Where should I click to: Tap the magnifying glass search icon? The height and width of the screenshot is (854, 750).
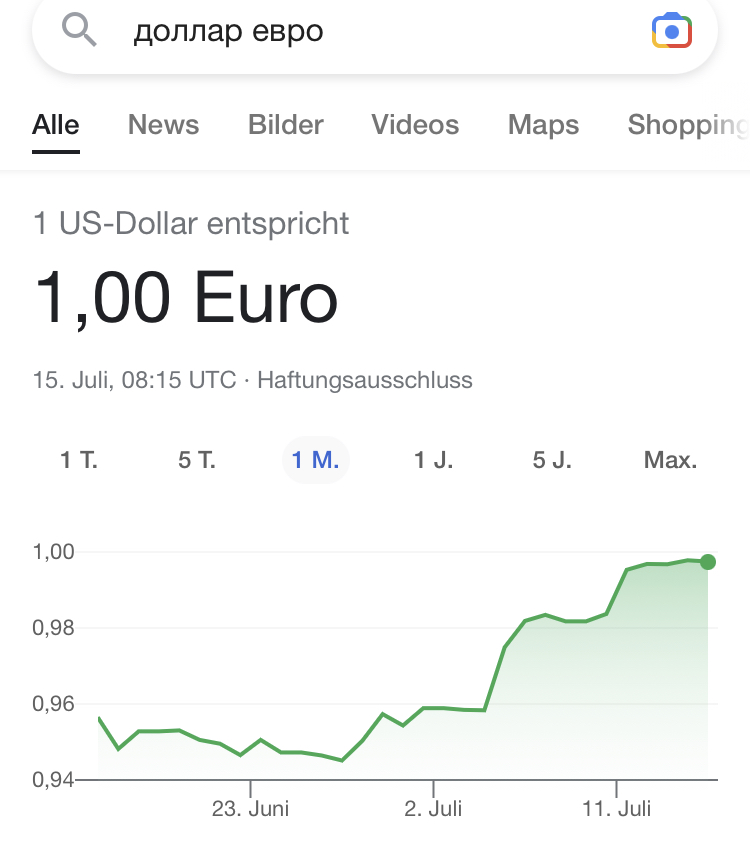(x=79, y=30)
